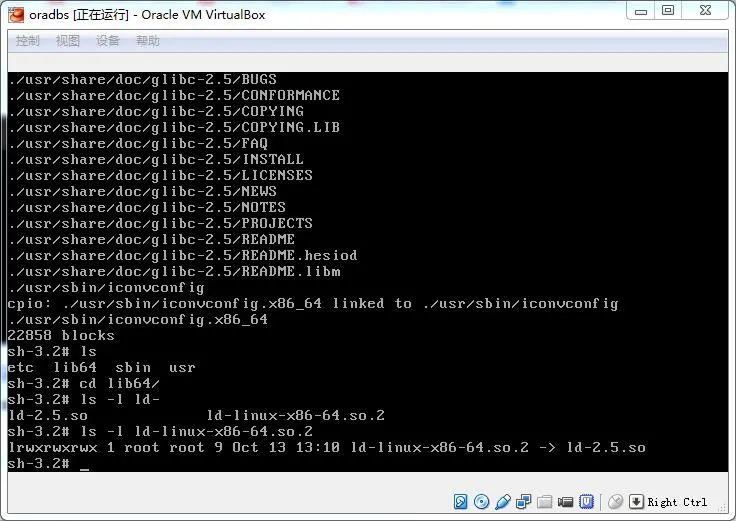
Task: Click the glibc-2.5/INSTALL path line
Action: tap(156, 159)
